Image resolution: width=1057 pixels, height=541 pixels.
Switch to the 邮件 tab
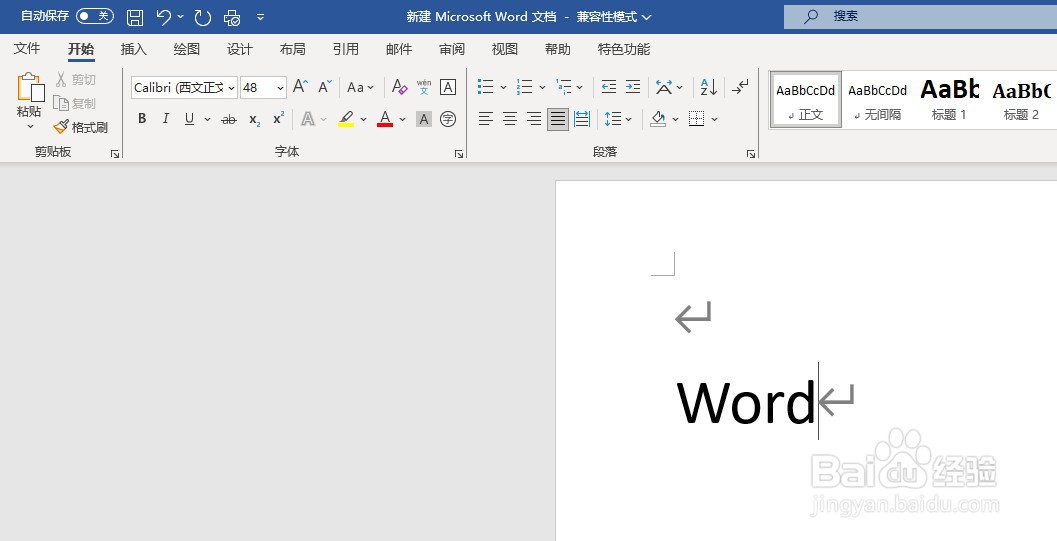[x=399, y=49]
